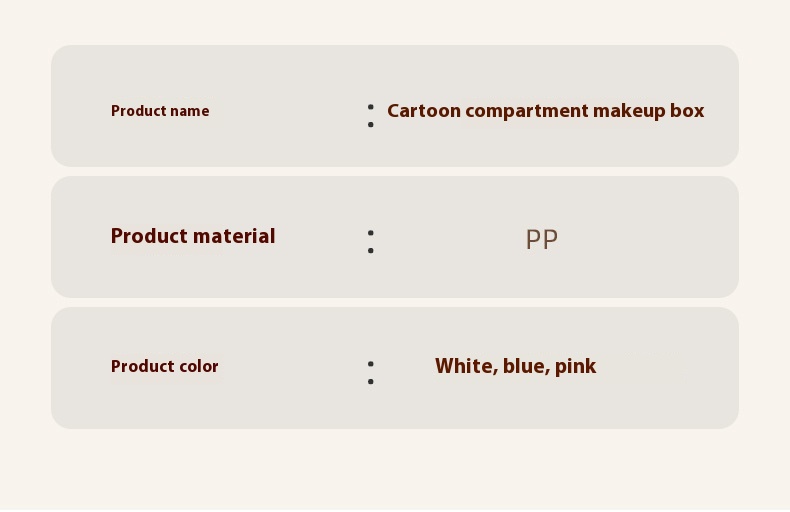Click the colon separator in the Product name row
The image size is (790, 512).
[371, 115]
